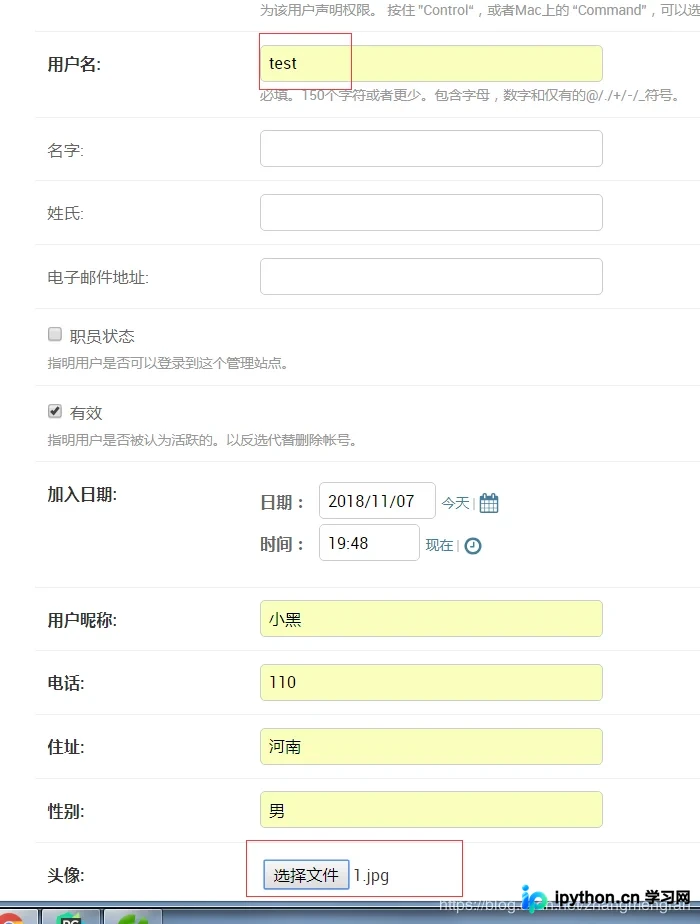The height and width of the screenshot is (924, 700).
Task: Click the selected file name 1.jpg
Action: click(371, 876)
